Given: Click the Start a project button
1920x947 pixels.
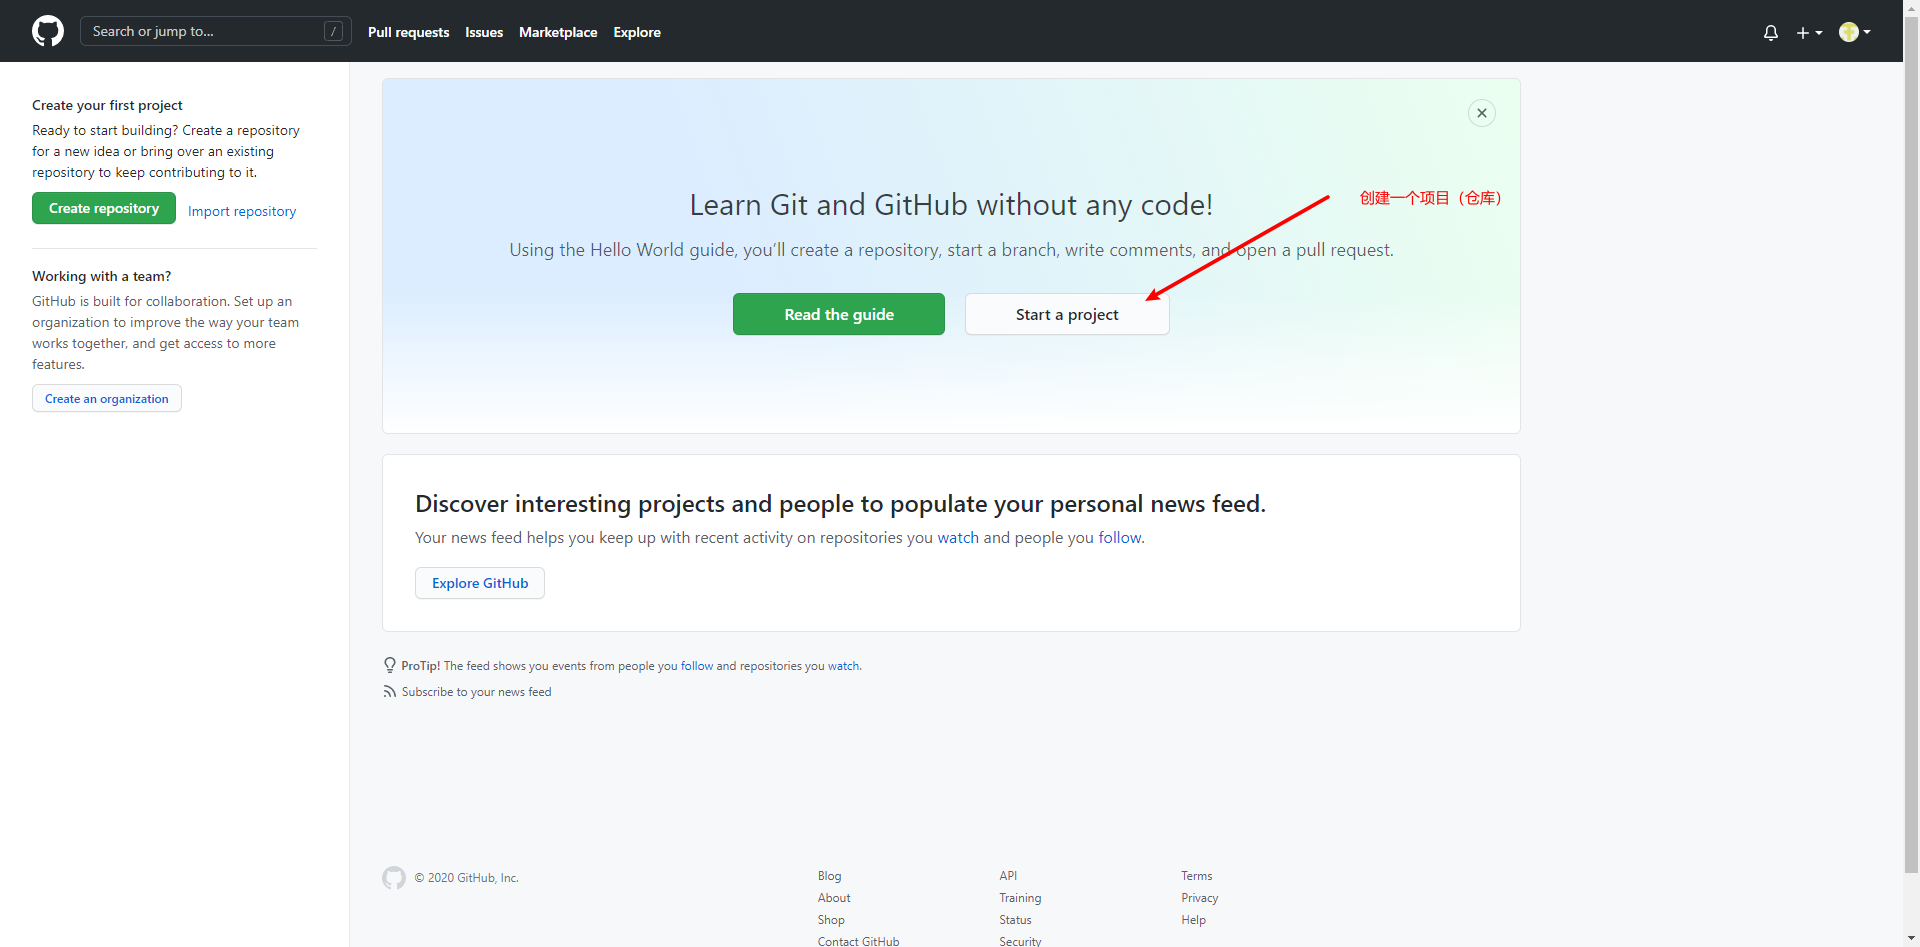Looking at the screenshot, I should click(1067, 314).
